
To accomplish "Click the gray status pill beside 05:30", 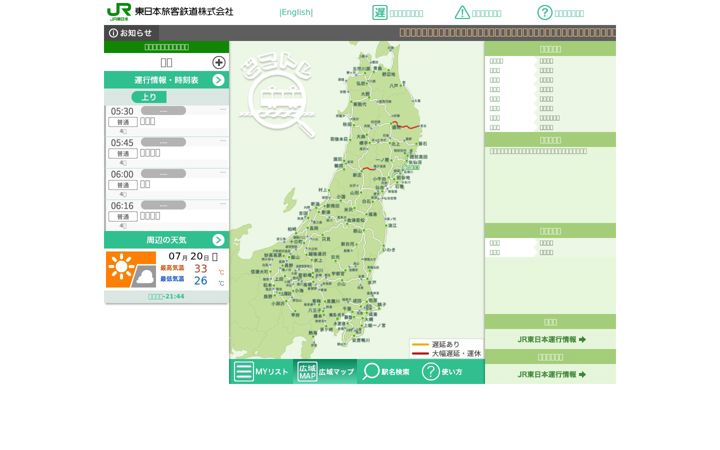I will [x=163, y=111].
